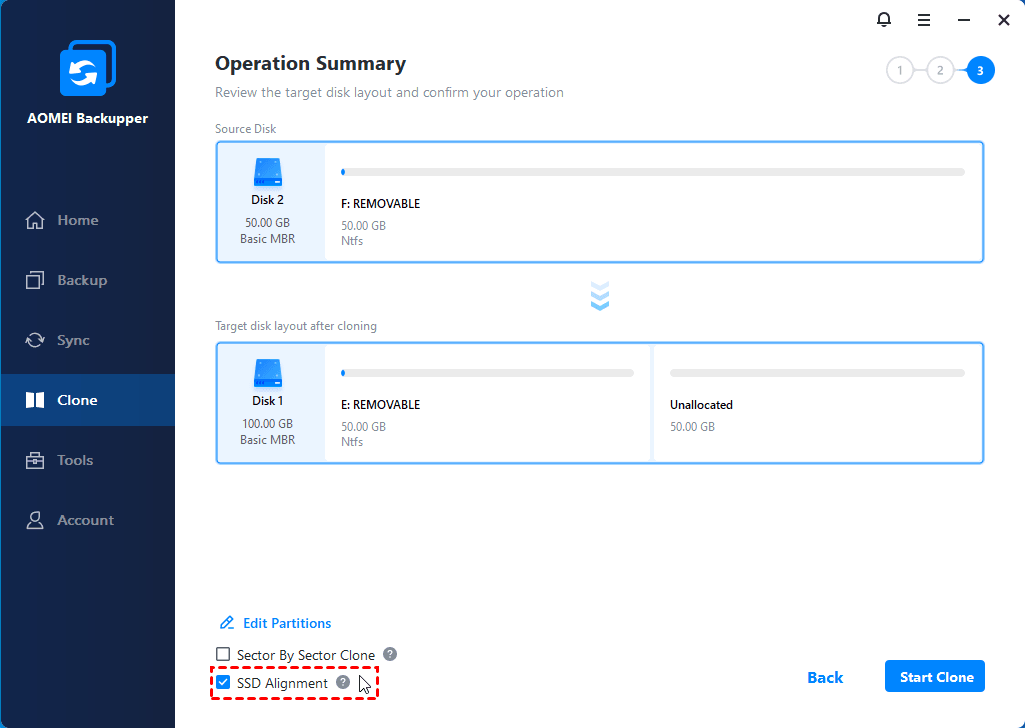This screenshot has height=728, width=1025.
Task: Minimize the Backupper window
Action: [x=964, y=20]
